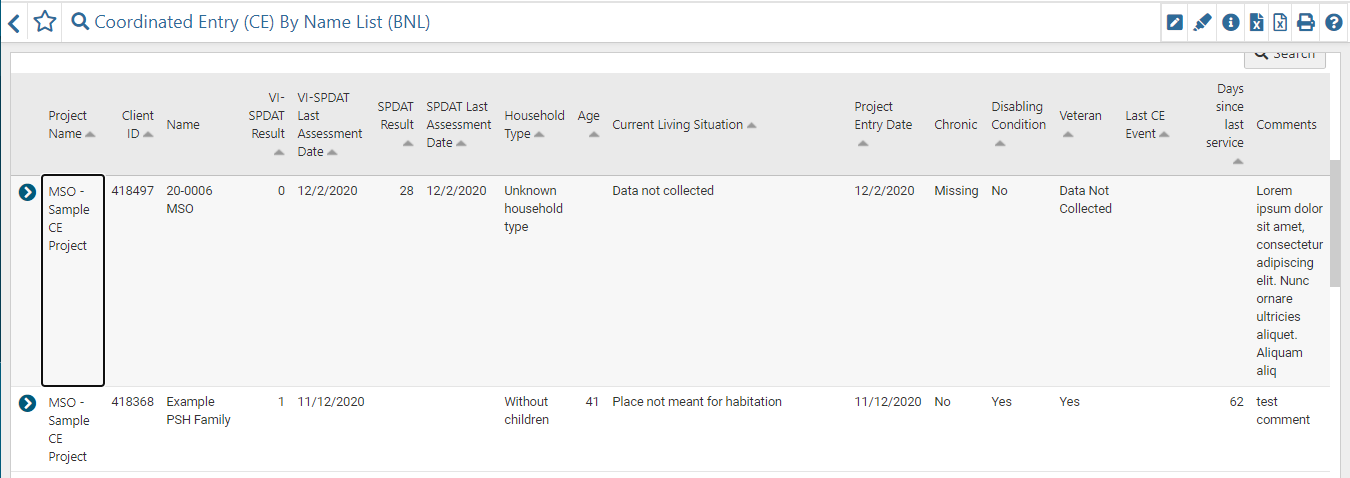This screenshot has width=1350, height=478.
Task: Open the edit report pencil icon
Action: (x=1175, y=22)
